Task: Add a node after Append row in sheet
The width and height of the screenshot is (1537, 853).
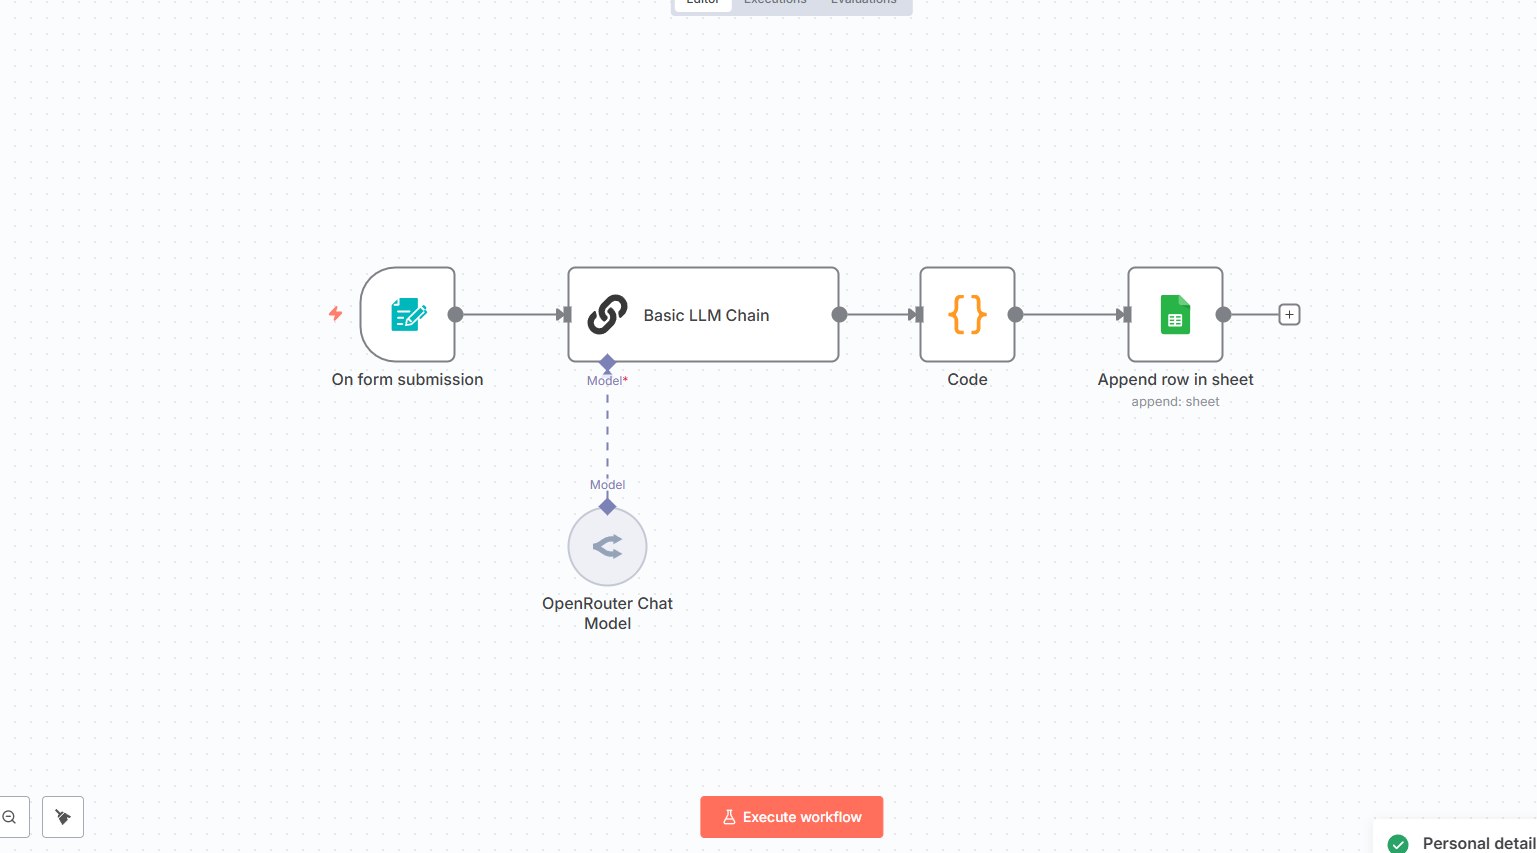Action: point(1289,314)
